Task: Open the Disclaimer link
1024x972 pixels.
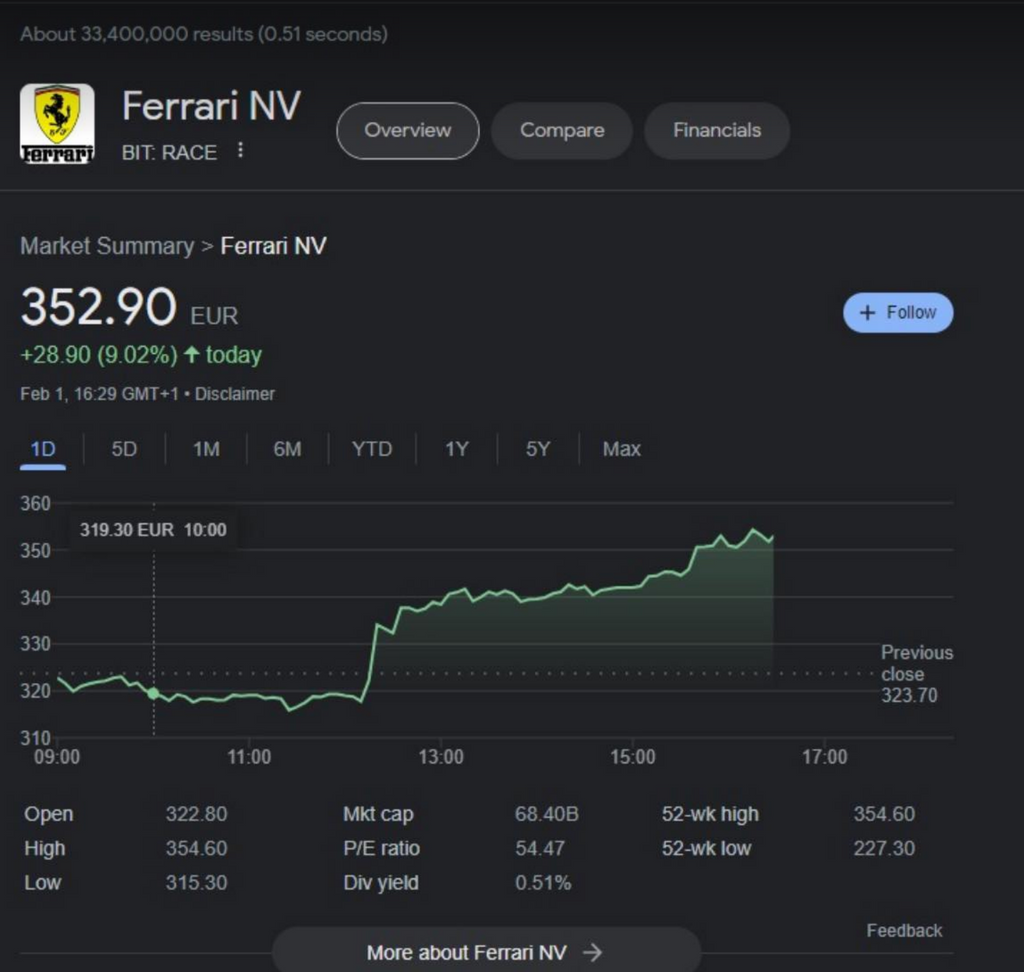Action: pos(235,394)
